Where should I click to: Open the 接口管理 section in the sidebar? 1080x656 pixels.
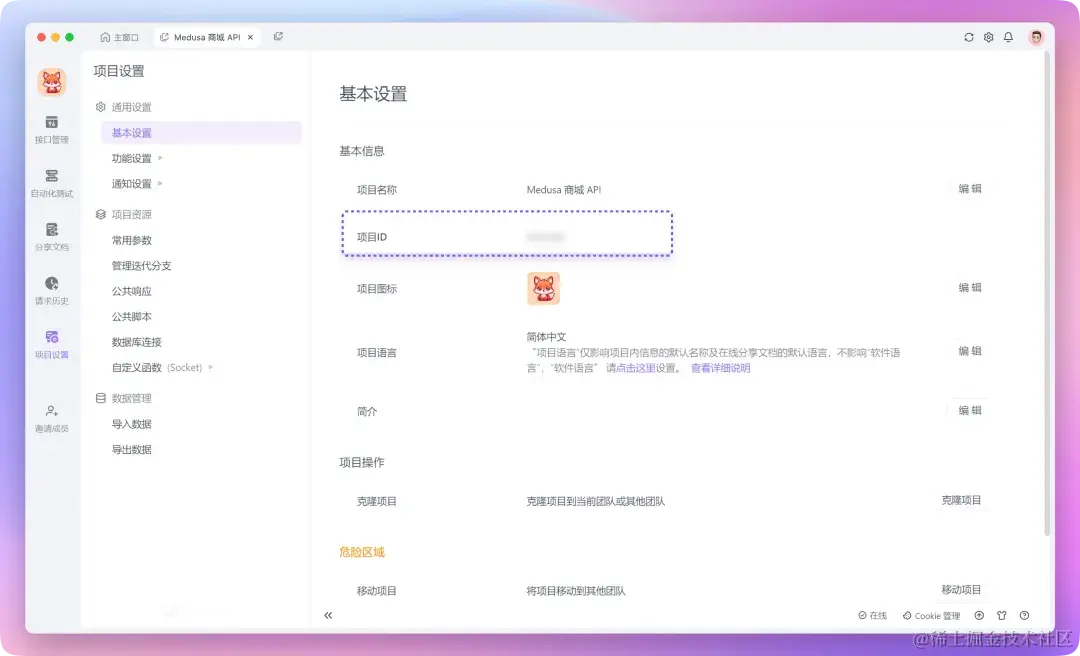pos(51,129)
